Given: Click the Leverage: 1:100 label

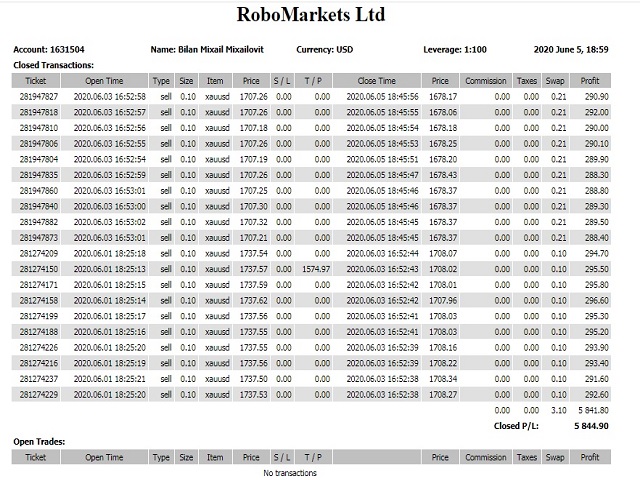Looking at the screenshot, I should (455, 50).
